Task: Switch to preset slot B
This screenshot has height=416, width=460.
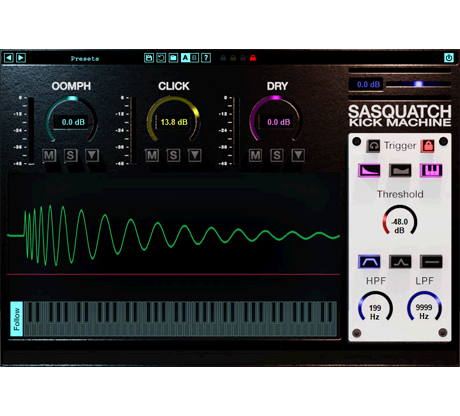Action: point(195,58)
